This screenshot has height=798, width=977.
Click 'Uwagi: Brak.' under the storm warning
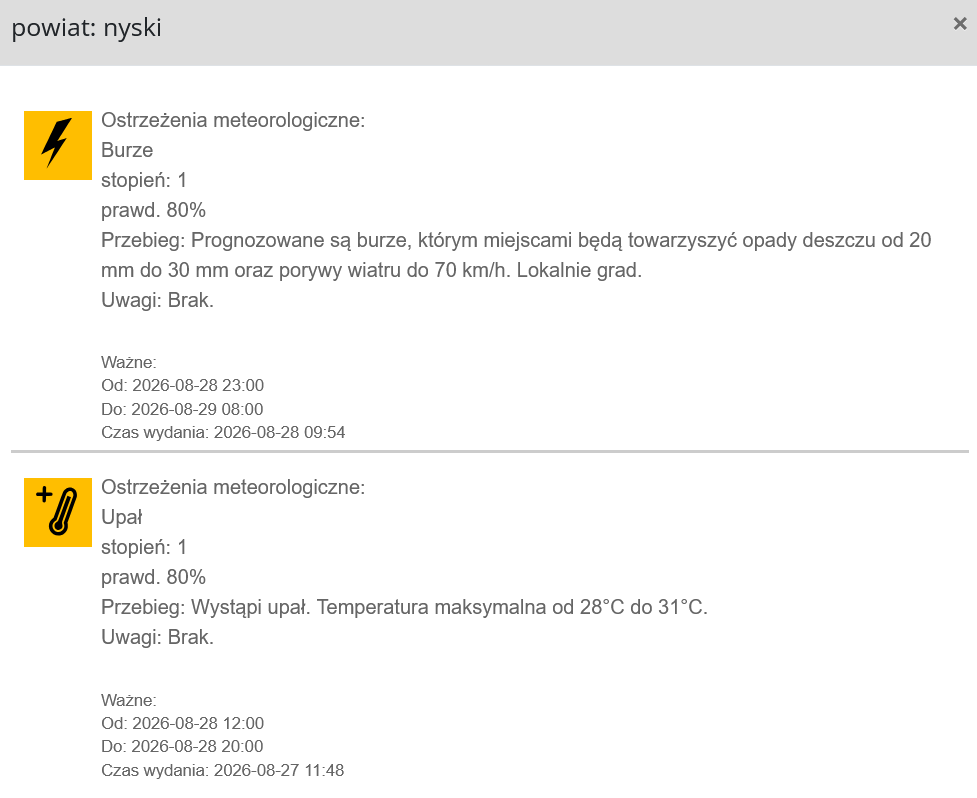157,300
